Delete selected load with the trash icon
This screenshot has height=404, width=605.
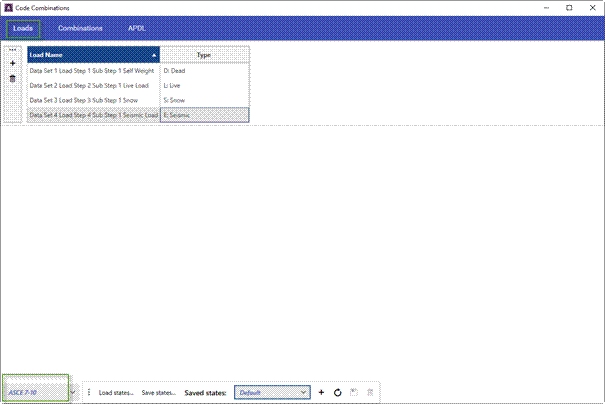click(12, 79)
